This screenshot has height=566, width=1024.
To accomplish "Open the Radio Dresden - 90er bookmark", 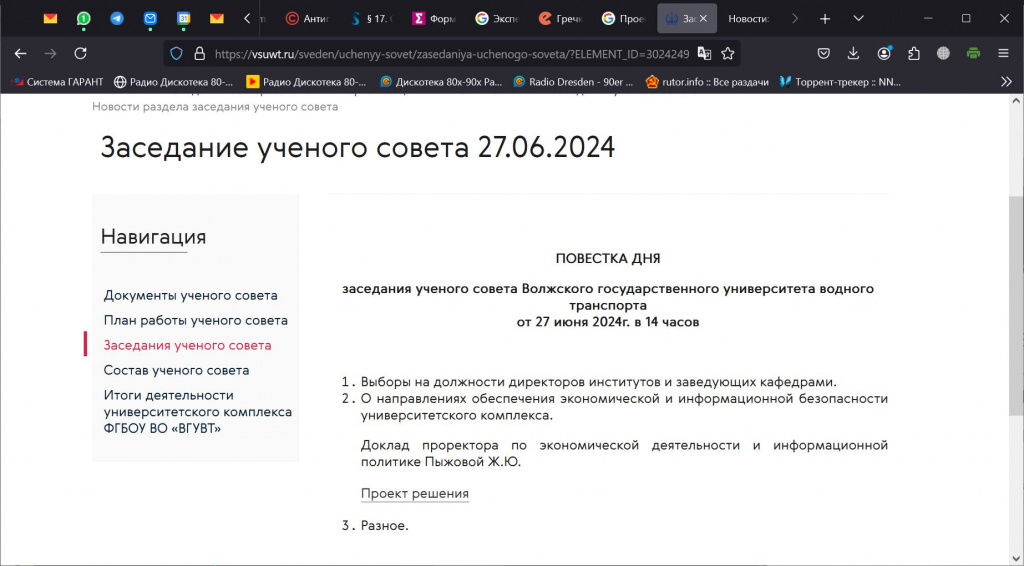I will pos(573,82).
